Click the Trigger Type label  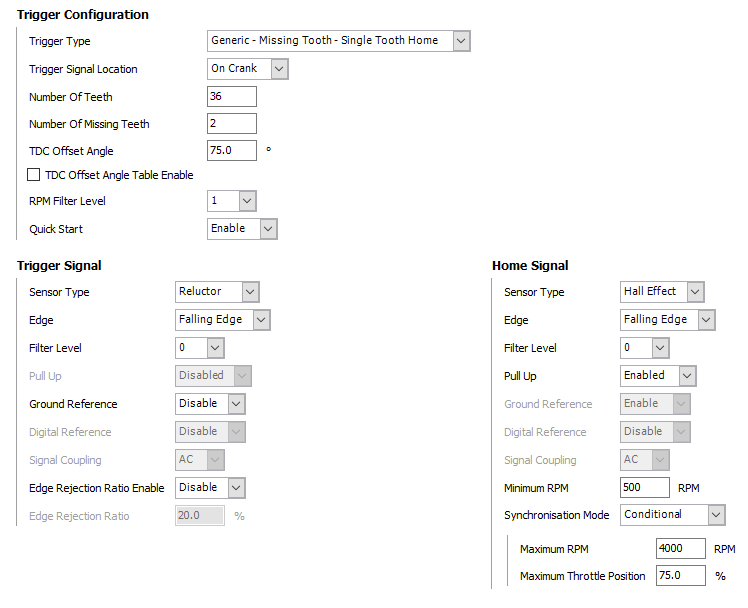60,41
